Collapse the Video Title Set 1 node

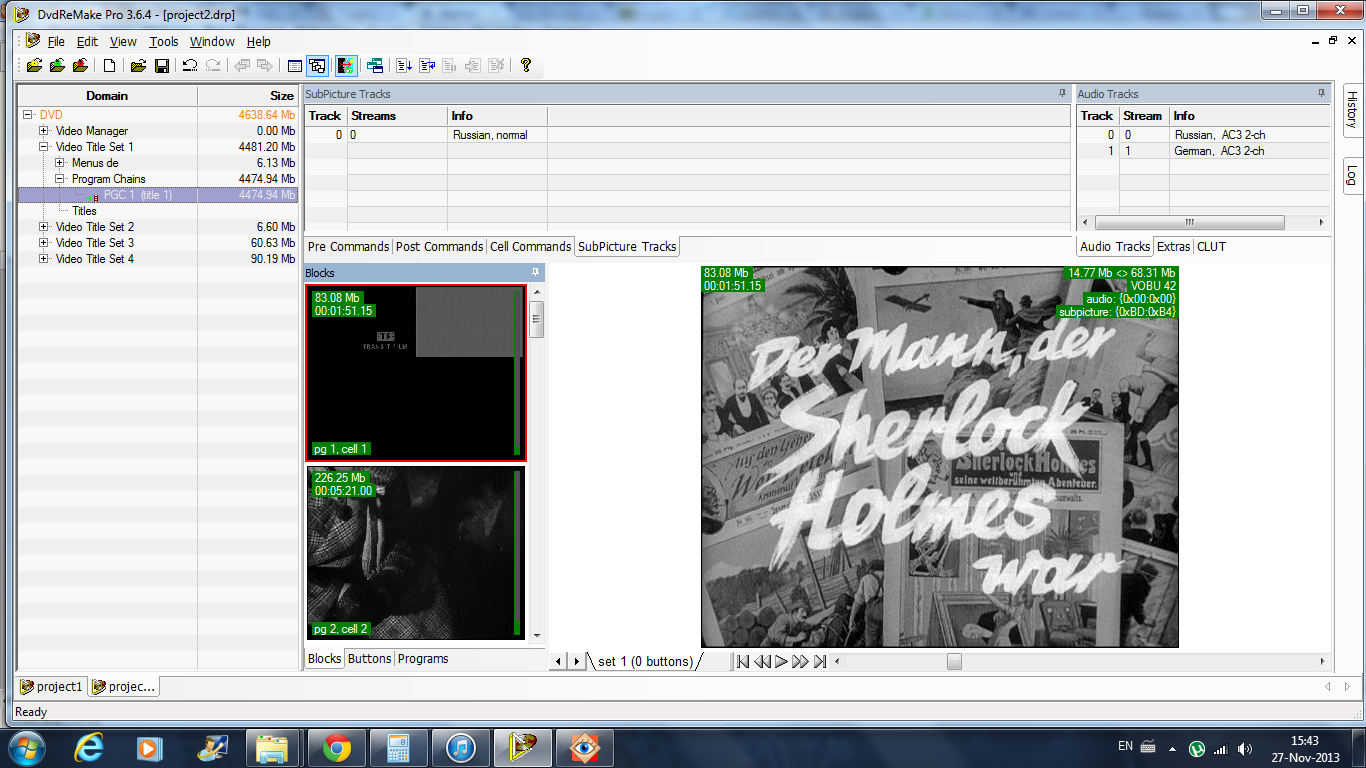coord(44,147)
